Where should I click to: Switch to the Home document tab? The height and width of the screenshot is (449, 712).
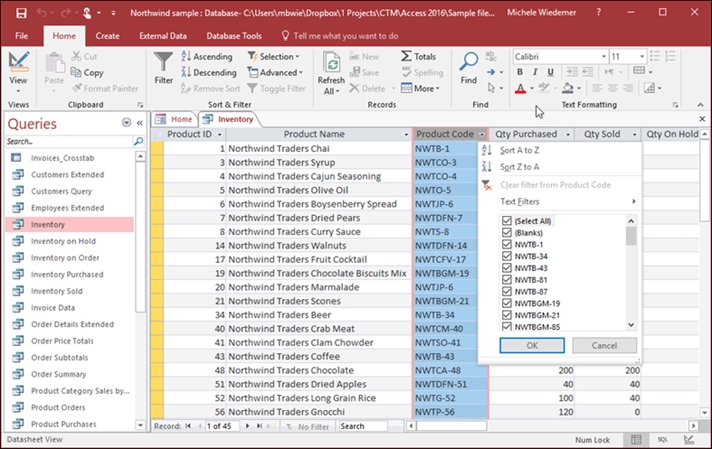click(174, 119)
